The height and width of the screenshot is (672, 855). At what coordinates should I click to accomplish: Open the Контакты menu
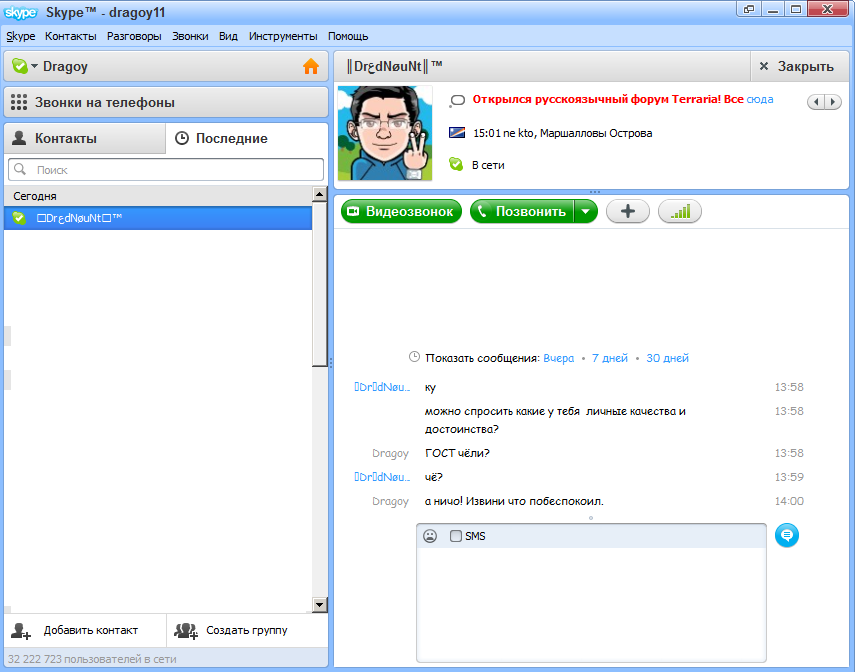pos(70,36)
